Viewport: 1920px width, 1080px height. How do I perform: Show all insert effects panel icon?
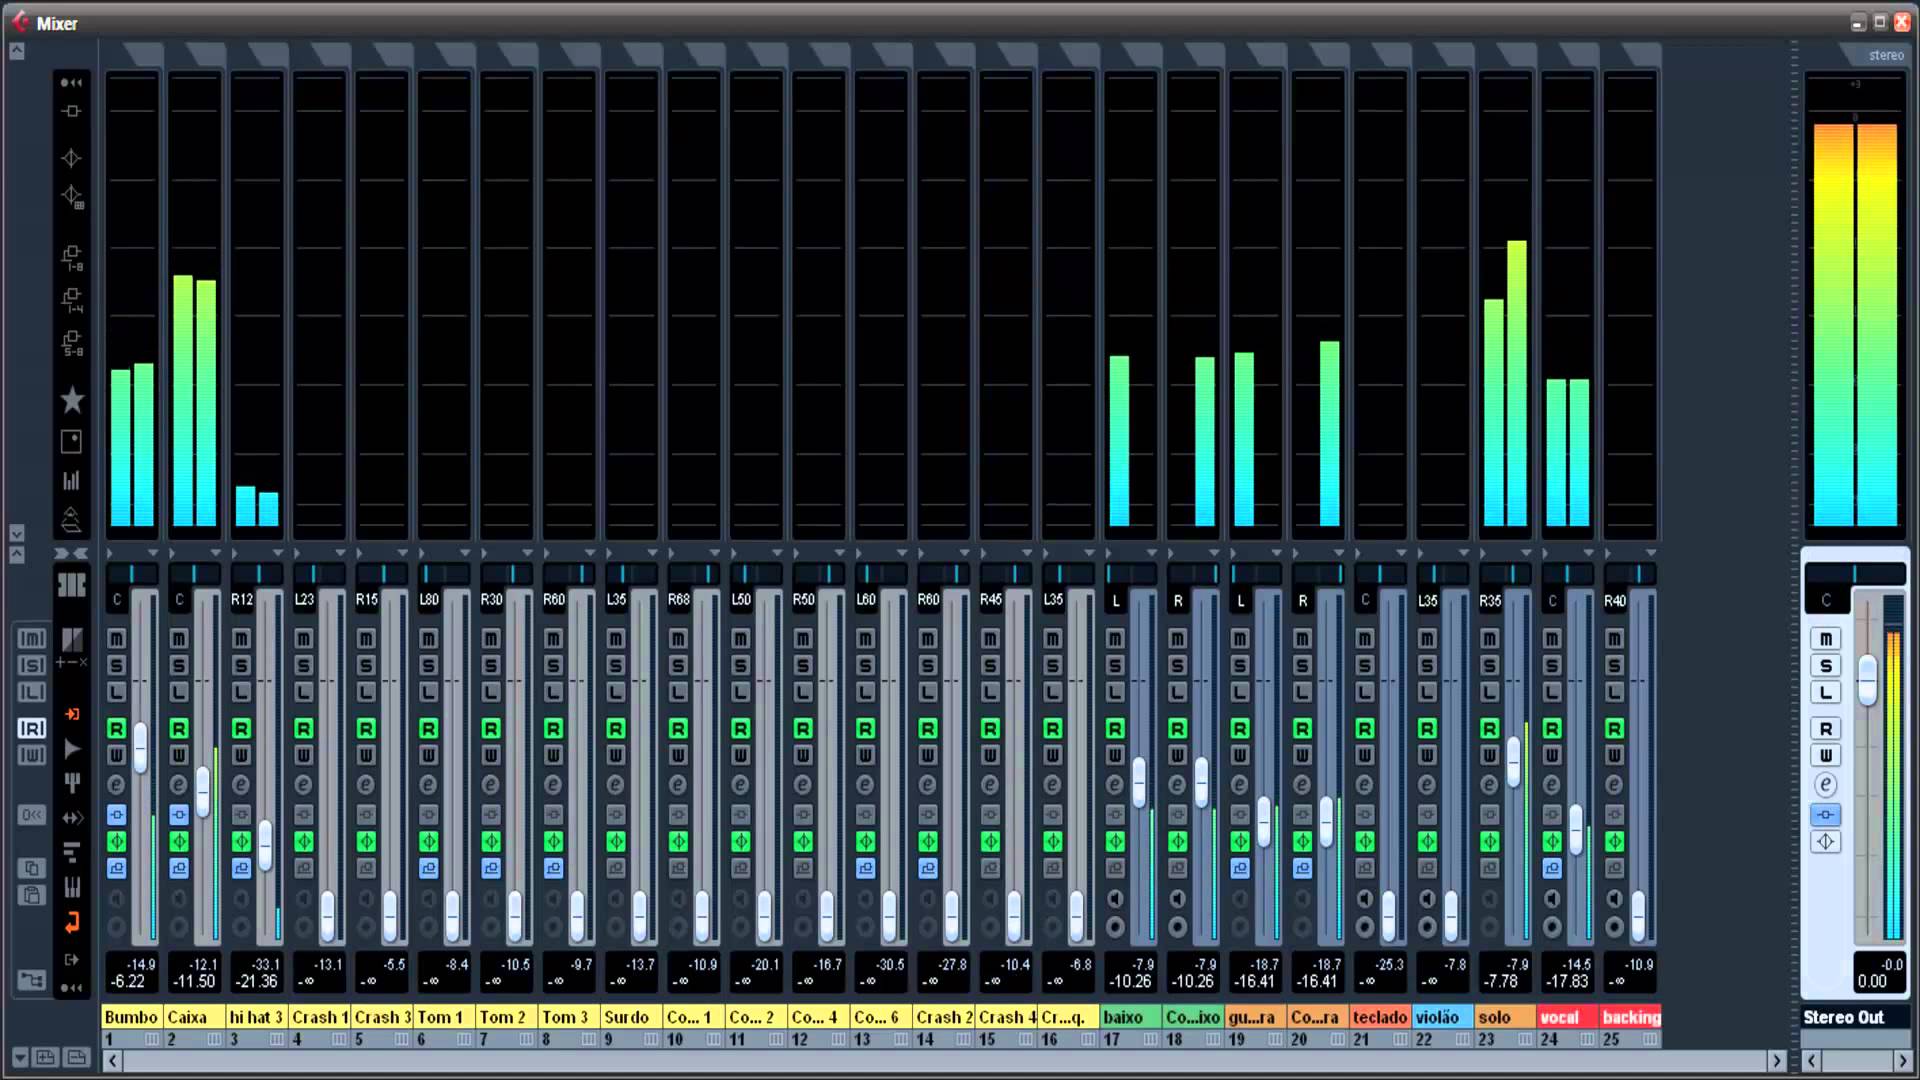[x=72, y=111]
